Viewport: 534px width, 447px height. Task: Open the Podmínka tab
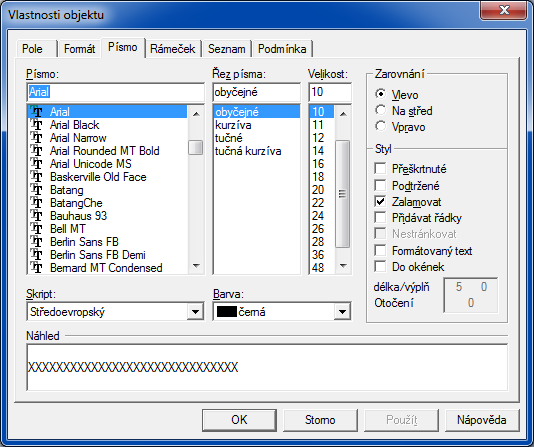(x=282, y=49)
